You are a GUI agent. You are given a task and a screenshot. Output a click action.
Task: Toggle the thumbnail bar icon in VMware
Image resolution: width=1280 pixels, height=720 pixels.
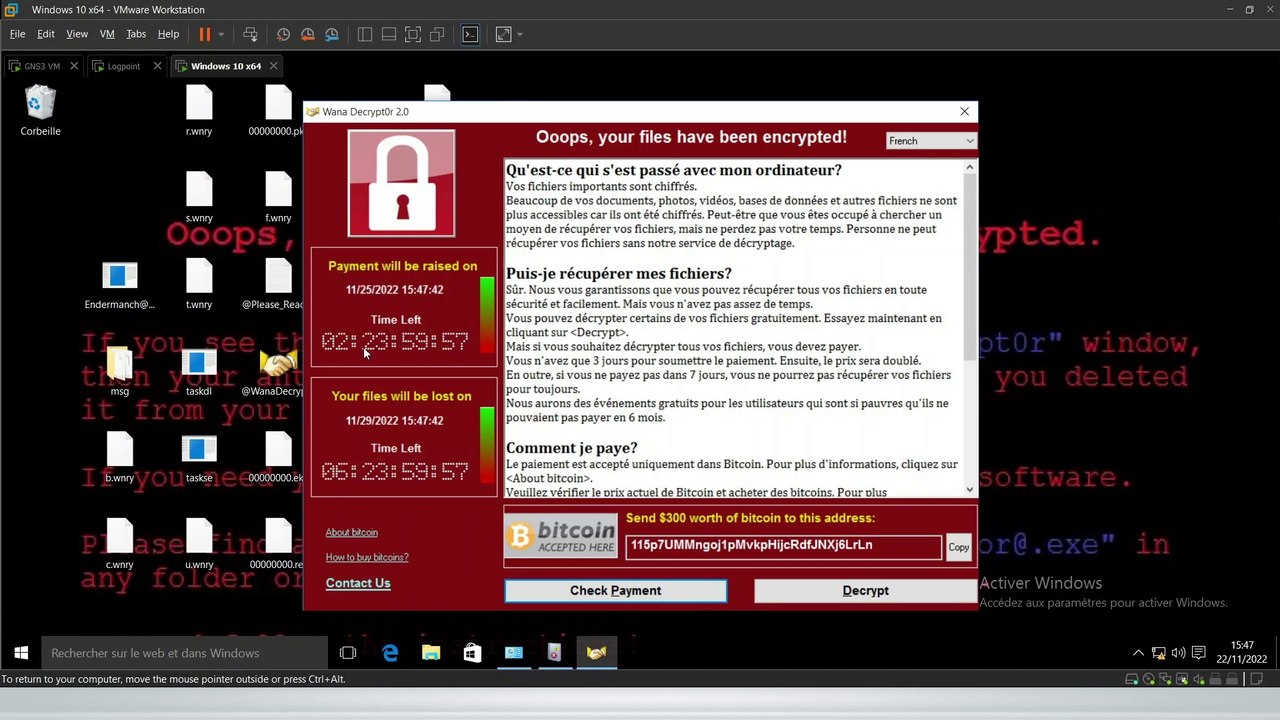389,34
